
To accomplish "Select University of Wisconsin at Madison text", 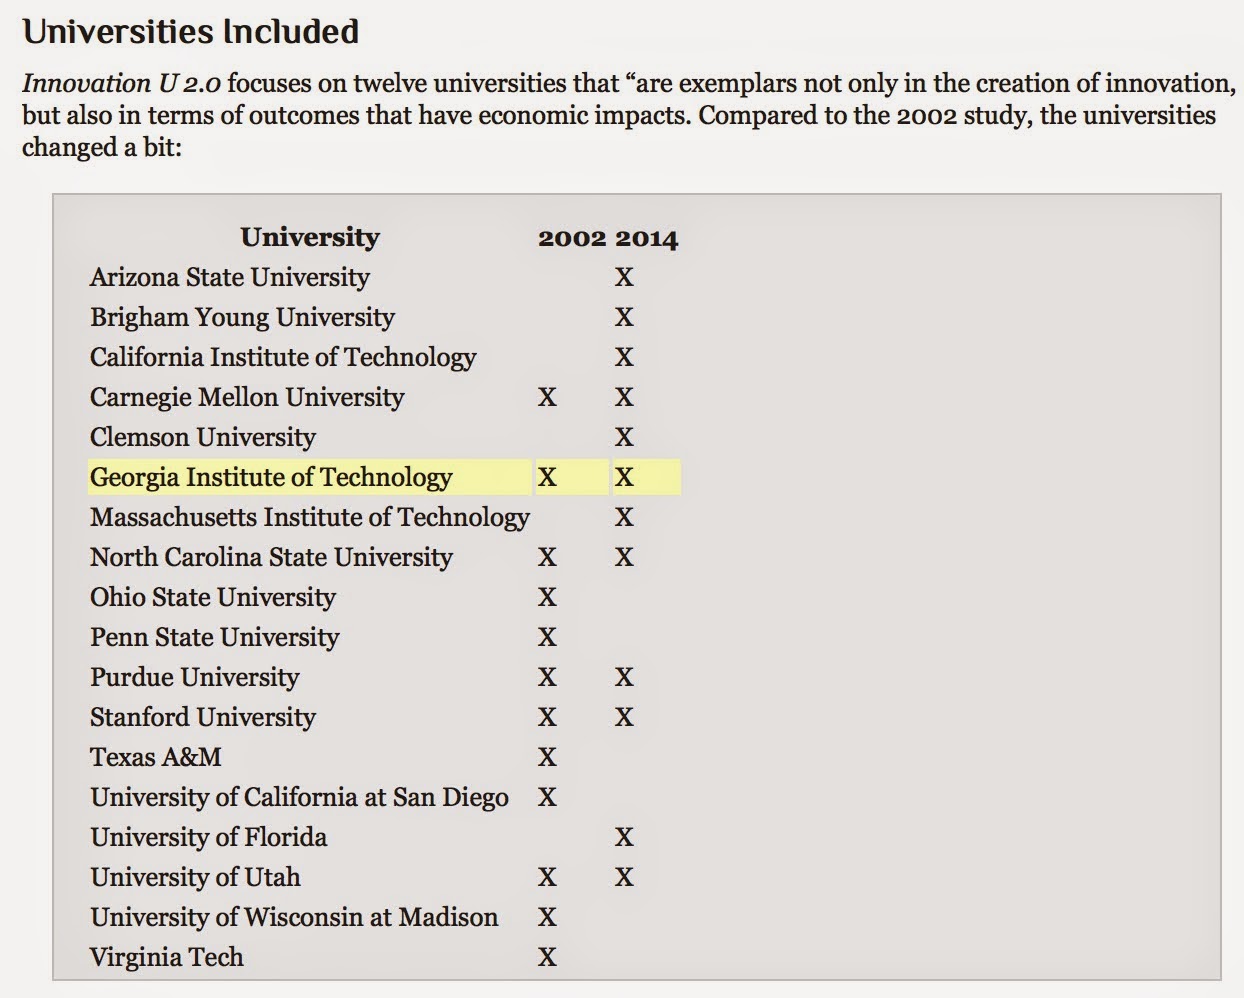I will (x=294, y=917).
